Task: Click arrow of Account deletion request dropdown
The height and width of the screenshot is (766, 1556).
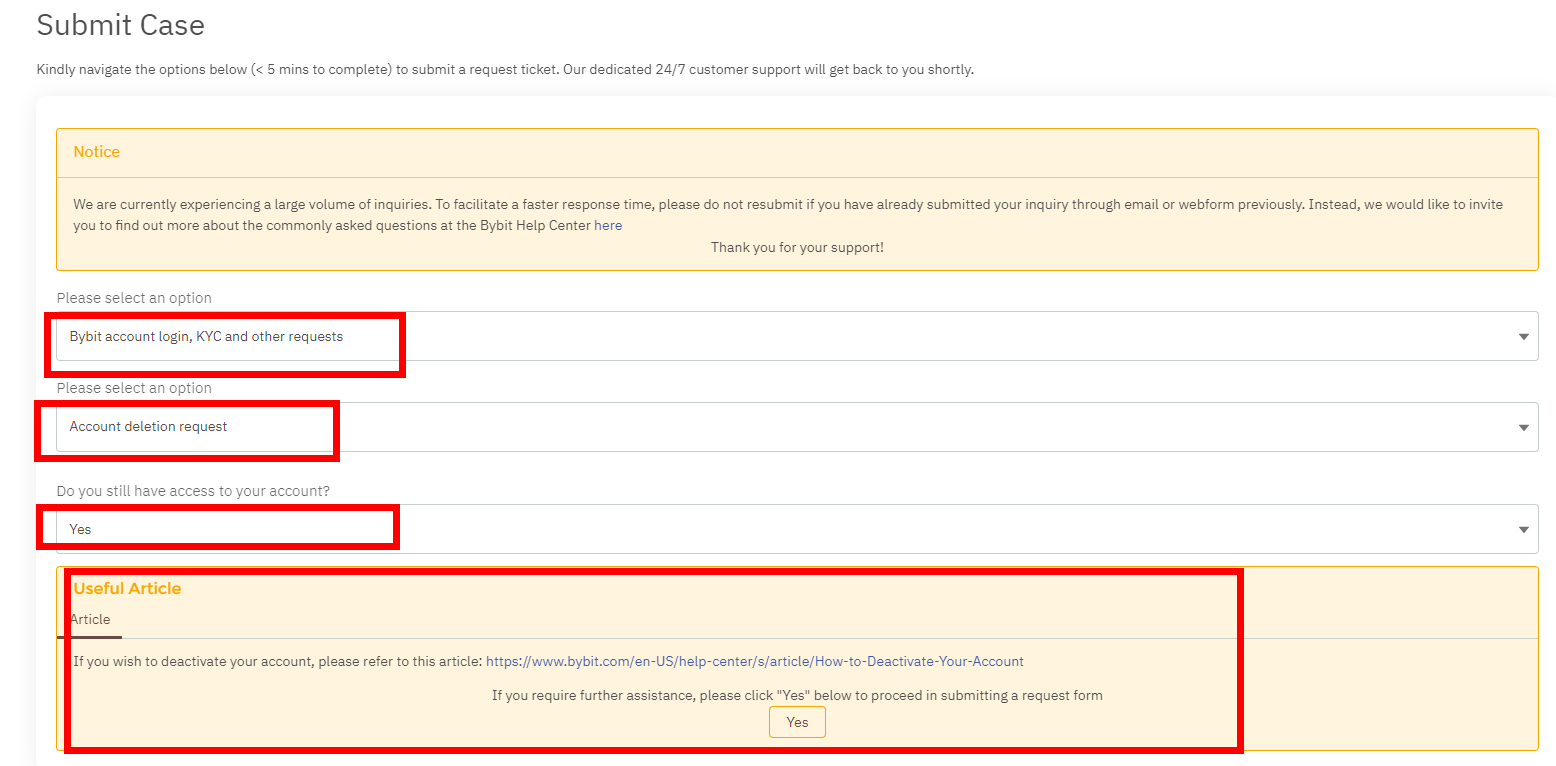Action: point(1523,428)
